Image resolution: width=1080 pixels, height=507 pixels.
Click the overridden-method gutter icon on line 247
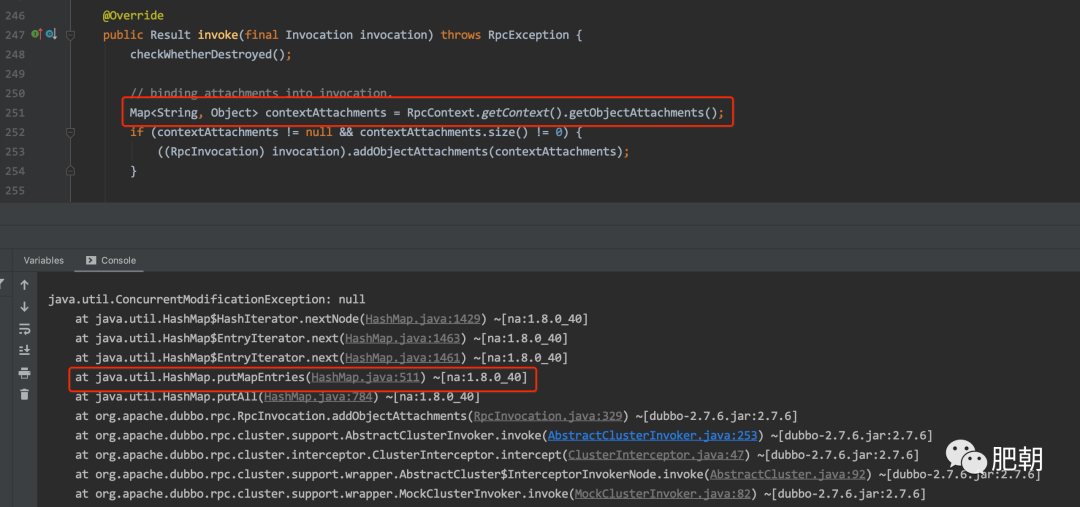51,34
